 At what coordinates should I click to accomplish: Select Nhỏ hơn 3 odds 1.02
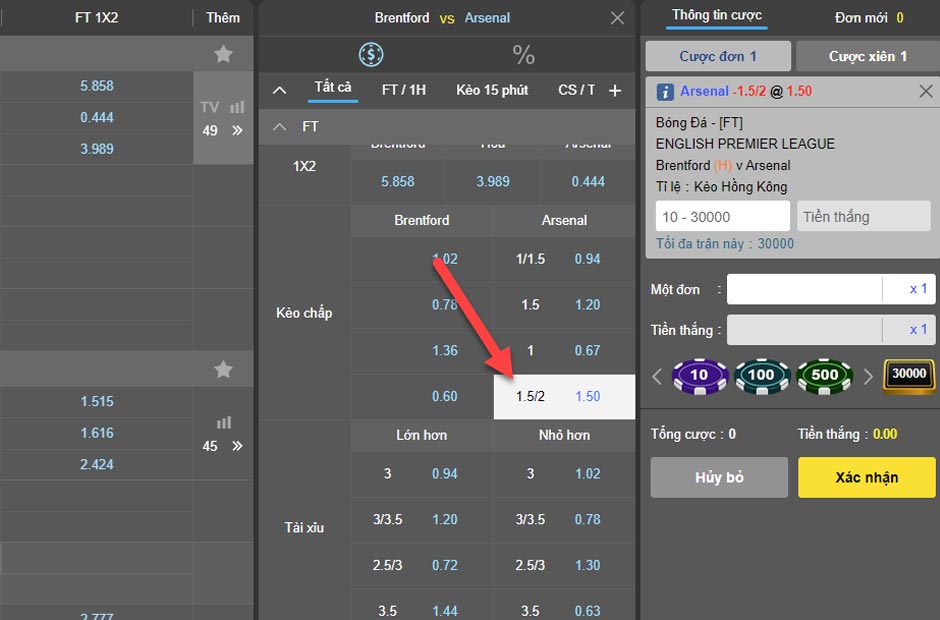point(564,474)
